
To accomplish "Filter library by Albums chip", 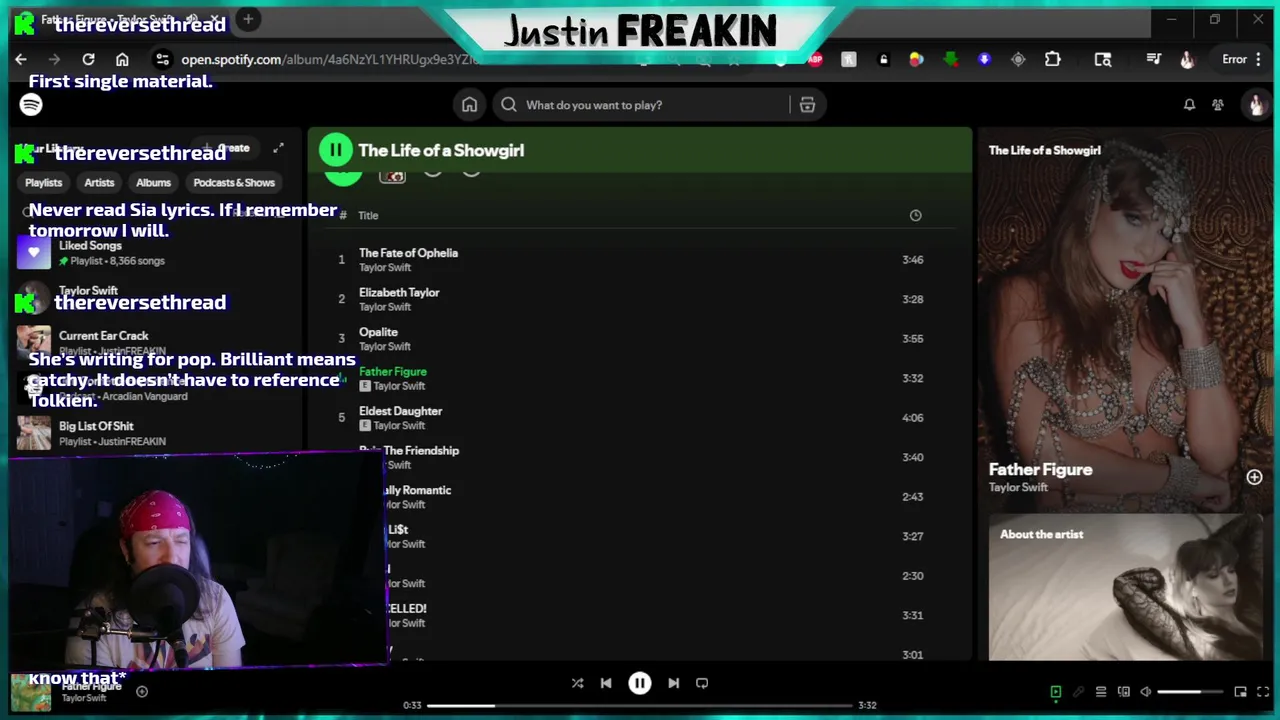I will pyautogui.click(x=153, y=182).
